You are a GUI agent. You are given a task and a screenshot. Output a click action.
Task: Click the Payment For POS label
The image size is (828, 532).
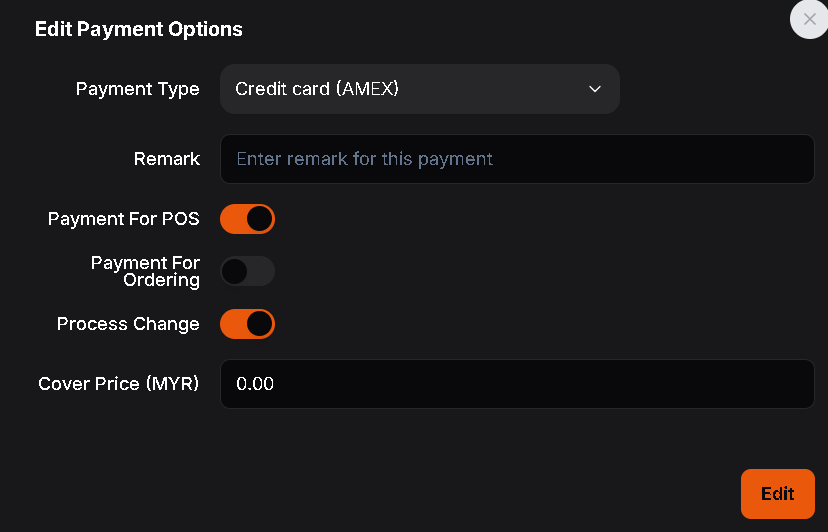point(124,219)
